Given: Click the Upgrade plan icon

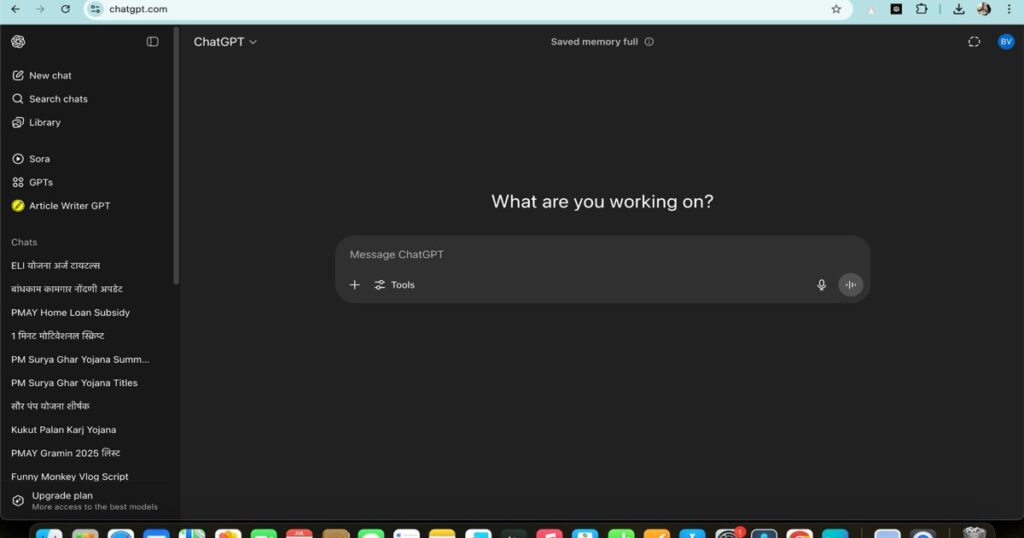Looking at the screenshot, I should [x=18, y=501].
